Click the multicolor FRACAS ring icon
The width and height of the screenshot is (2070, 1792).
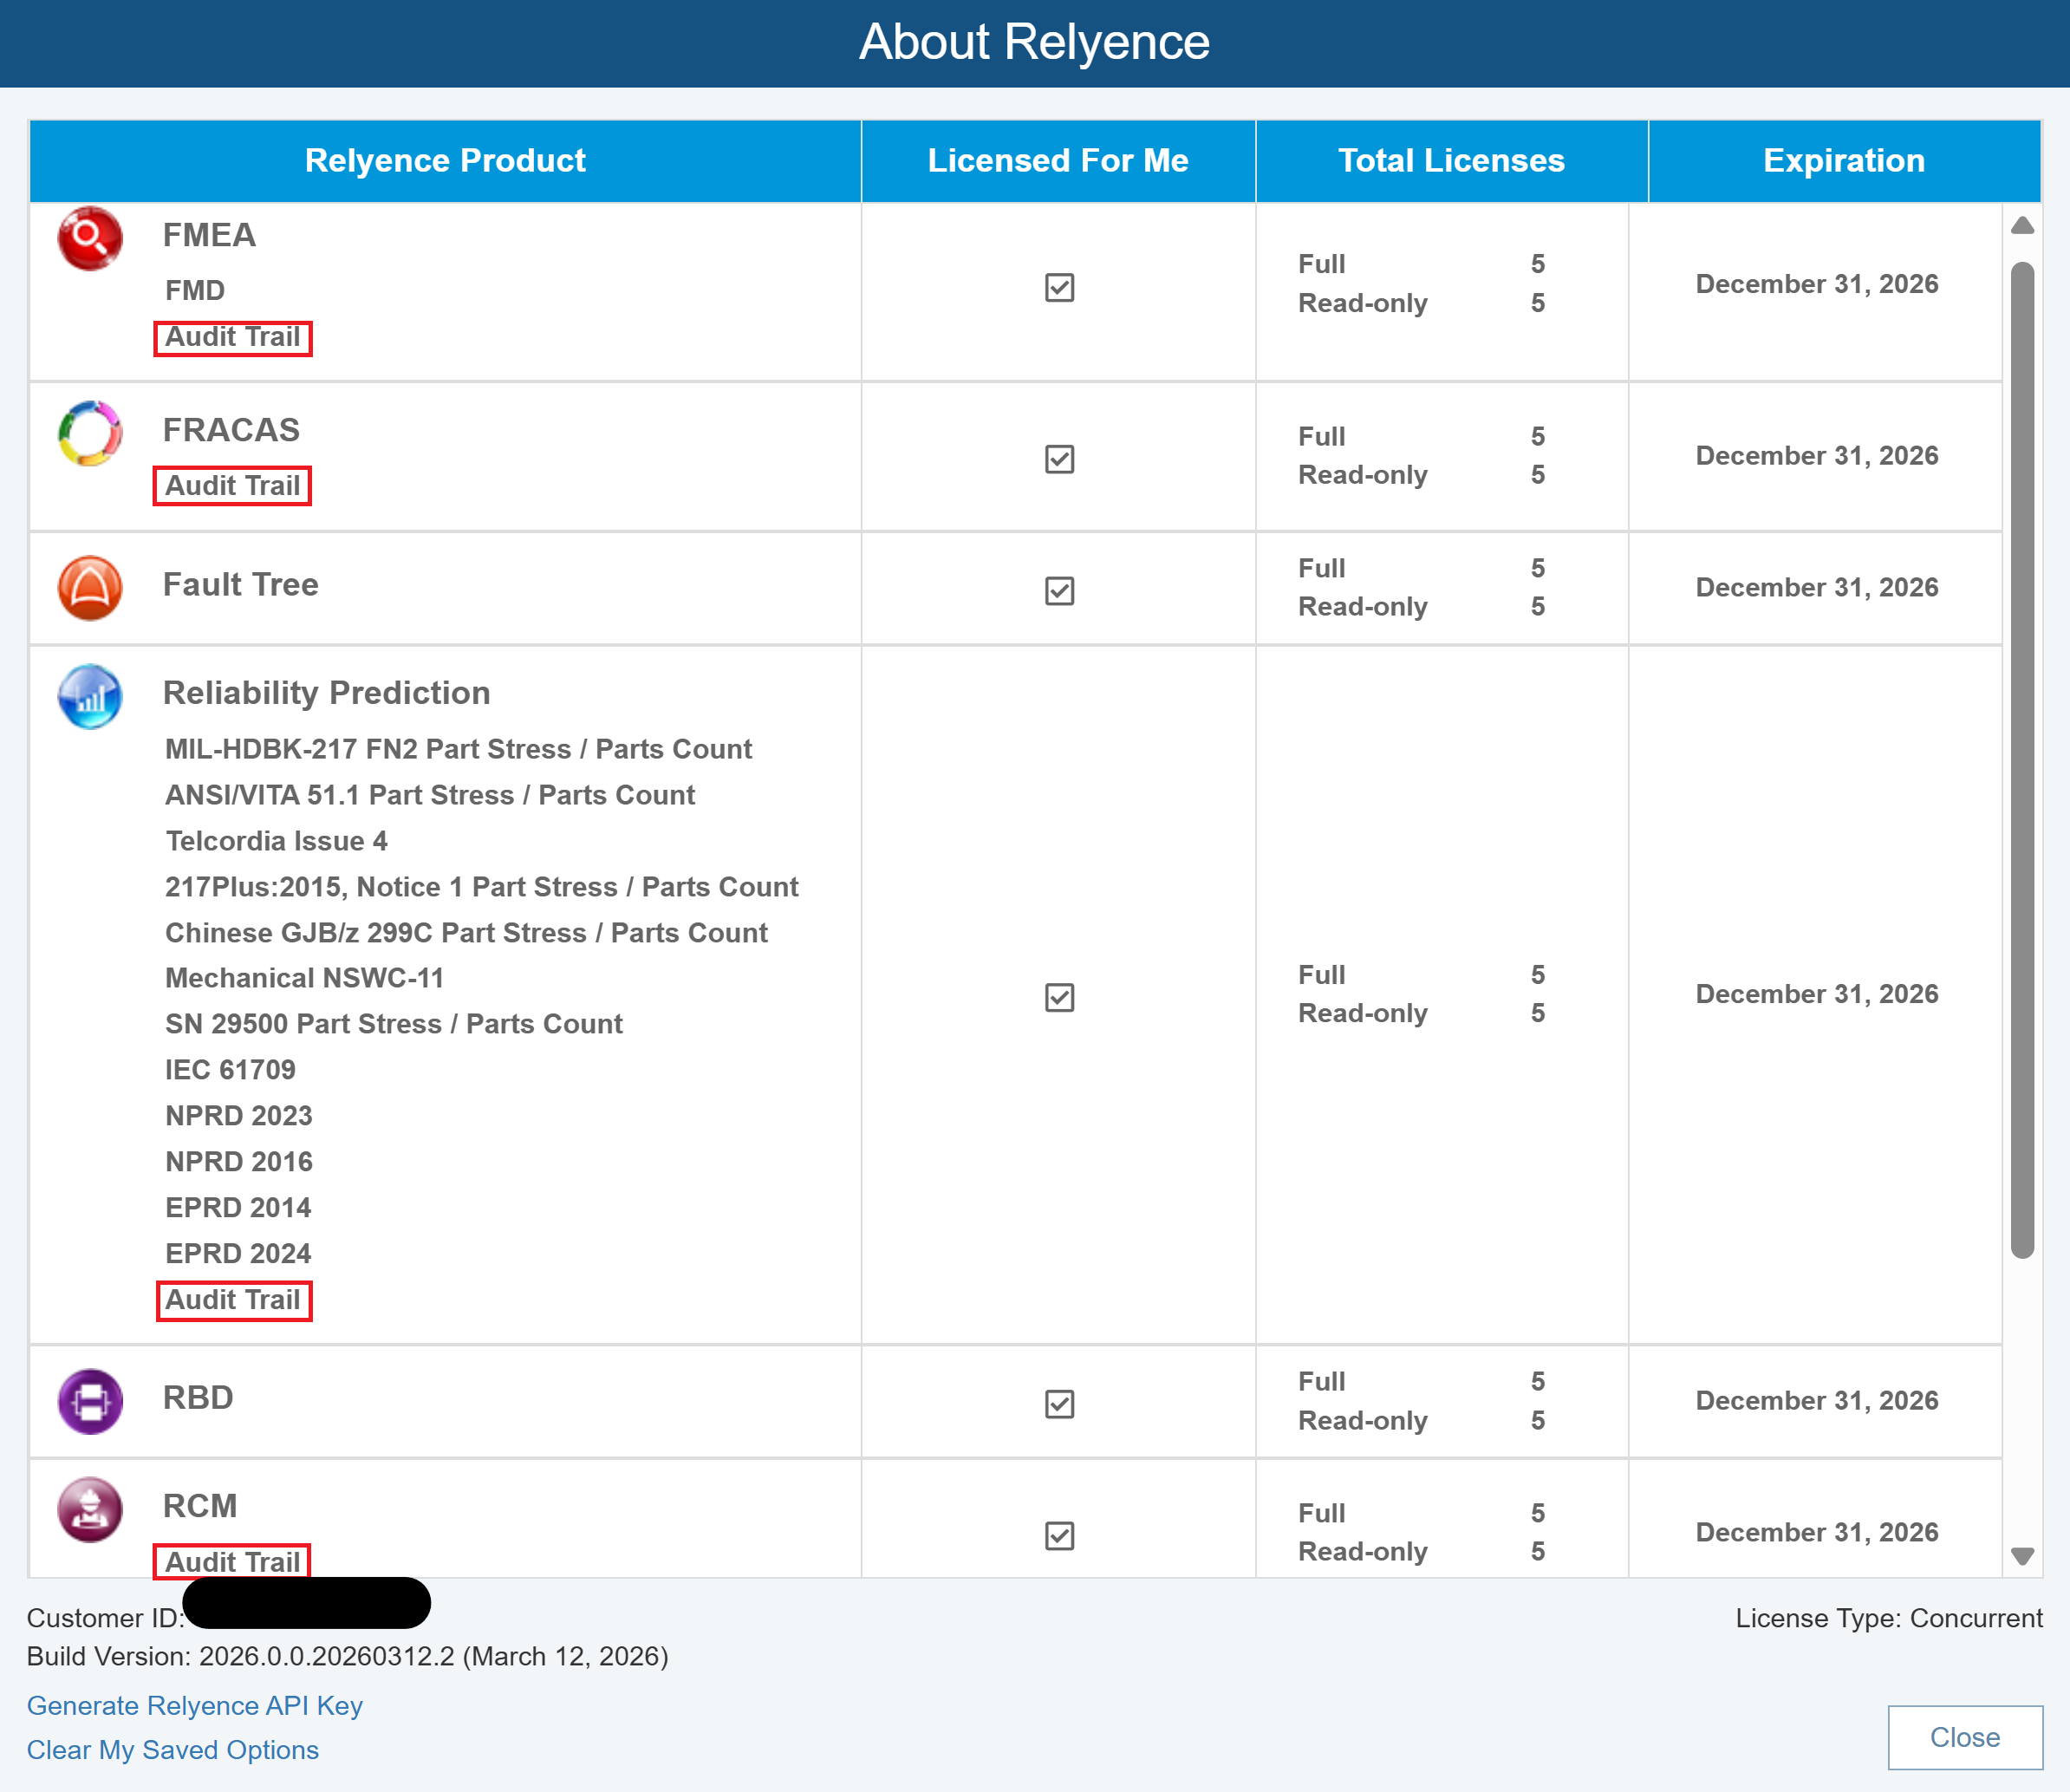coord(90,433)
